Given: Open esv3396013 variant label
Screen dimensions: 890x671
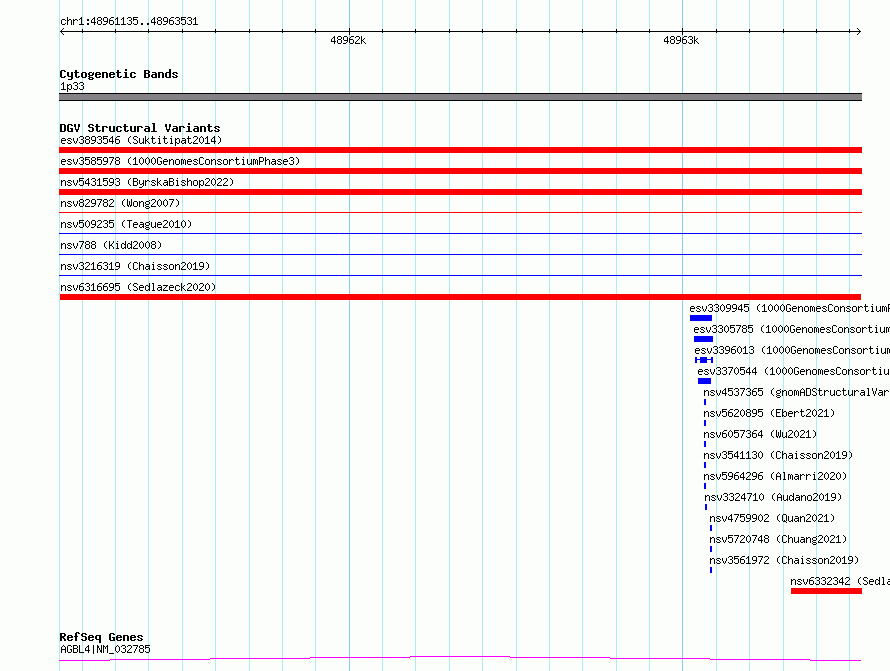Looking at the screenshot, I should (792, 350).
